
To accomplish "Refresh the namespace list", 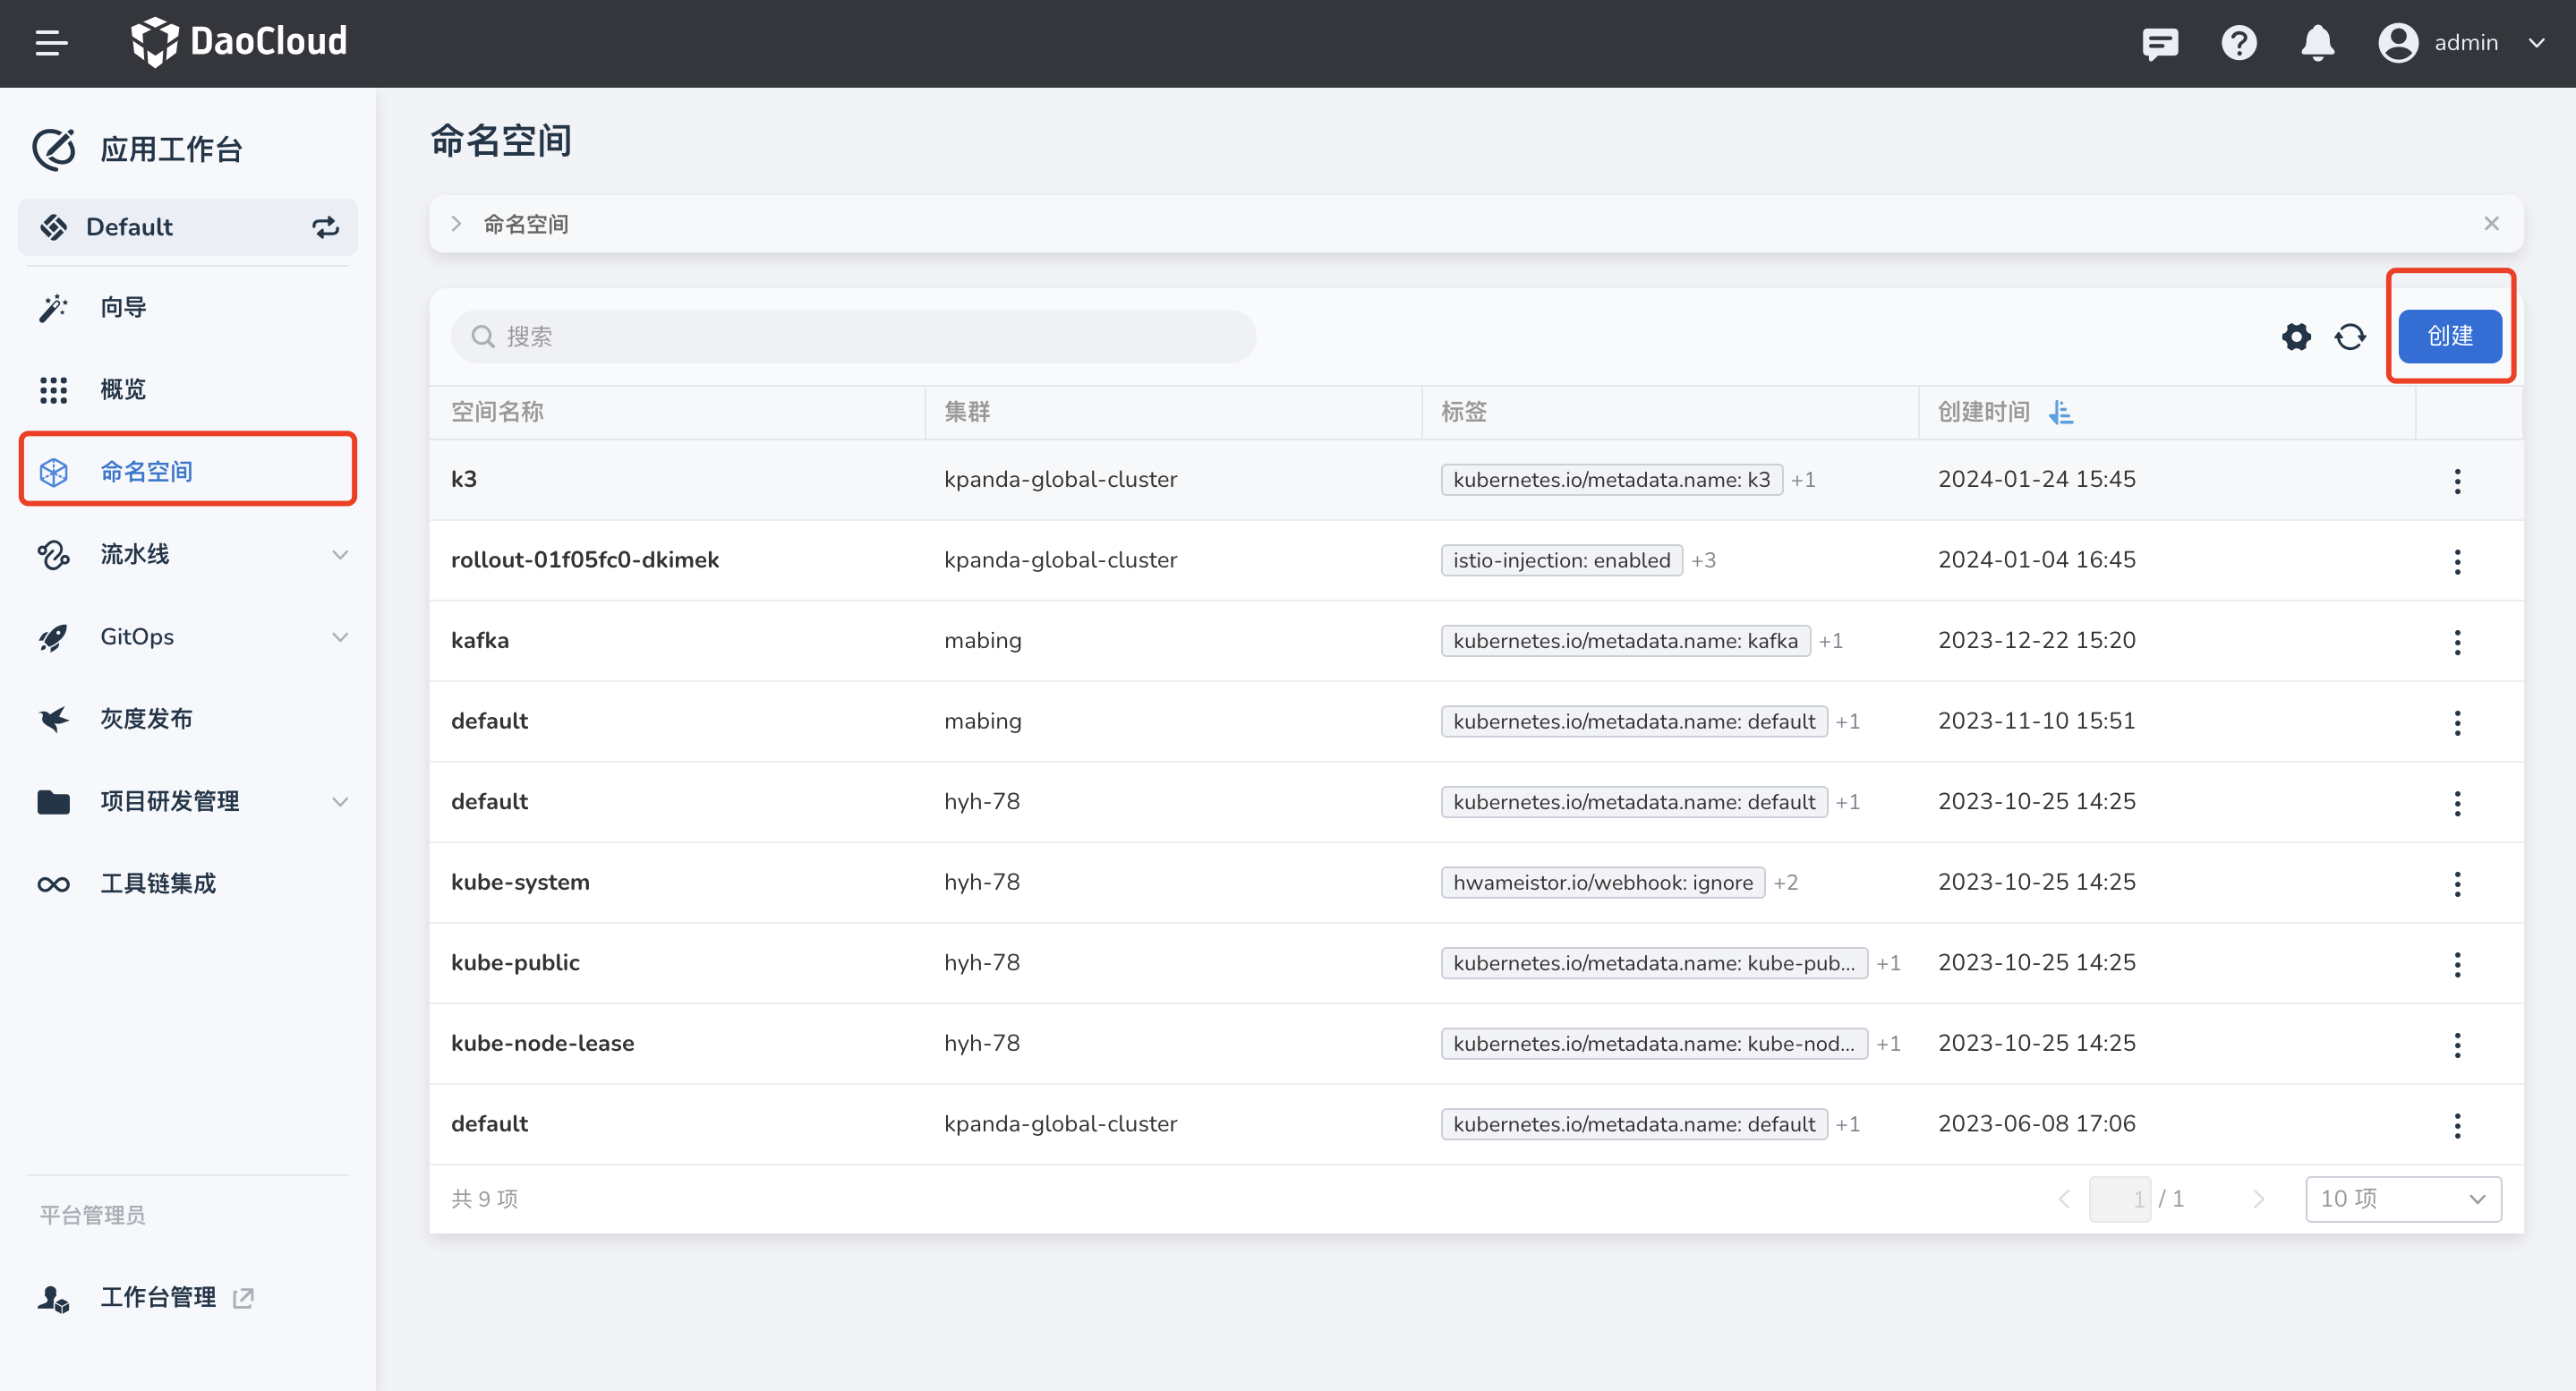I will pos(2350,337).
